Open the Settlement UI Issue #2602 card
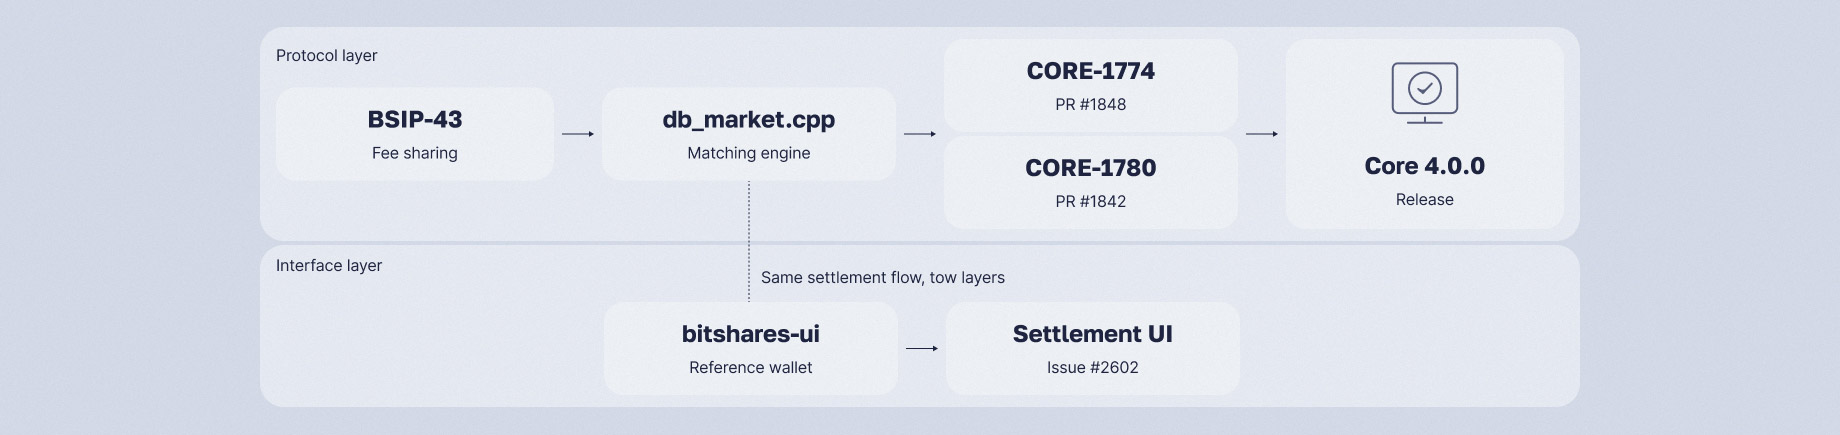 (x=1092, y=348)
